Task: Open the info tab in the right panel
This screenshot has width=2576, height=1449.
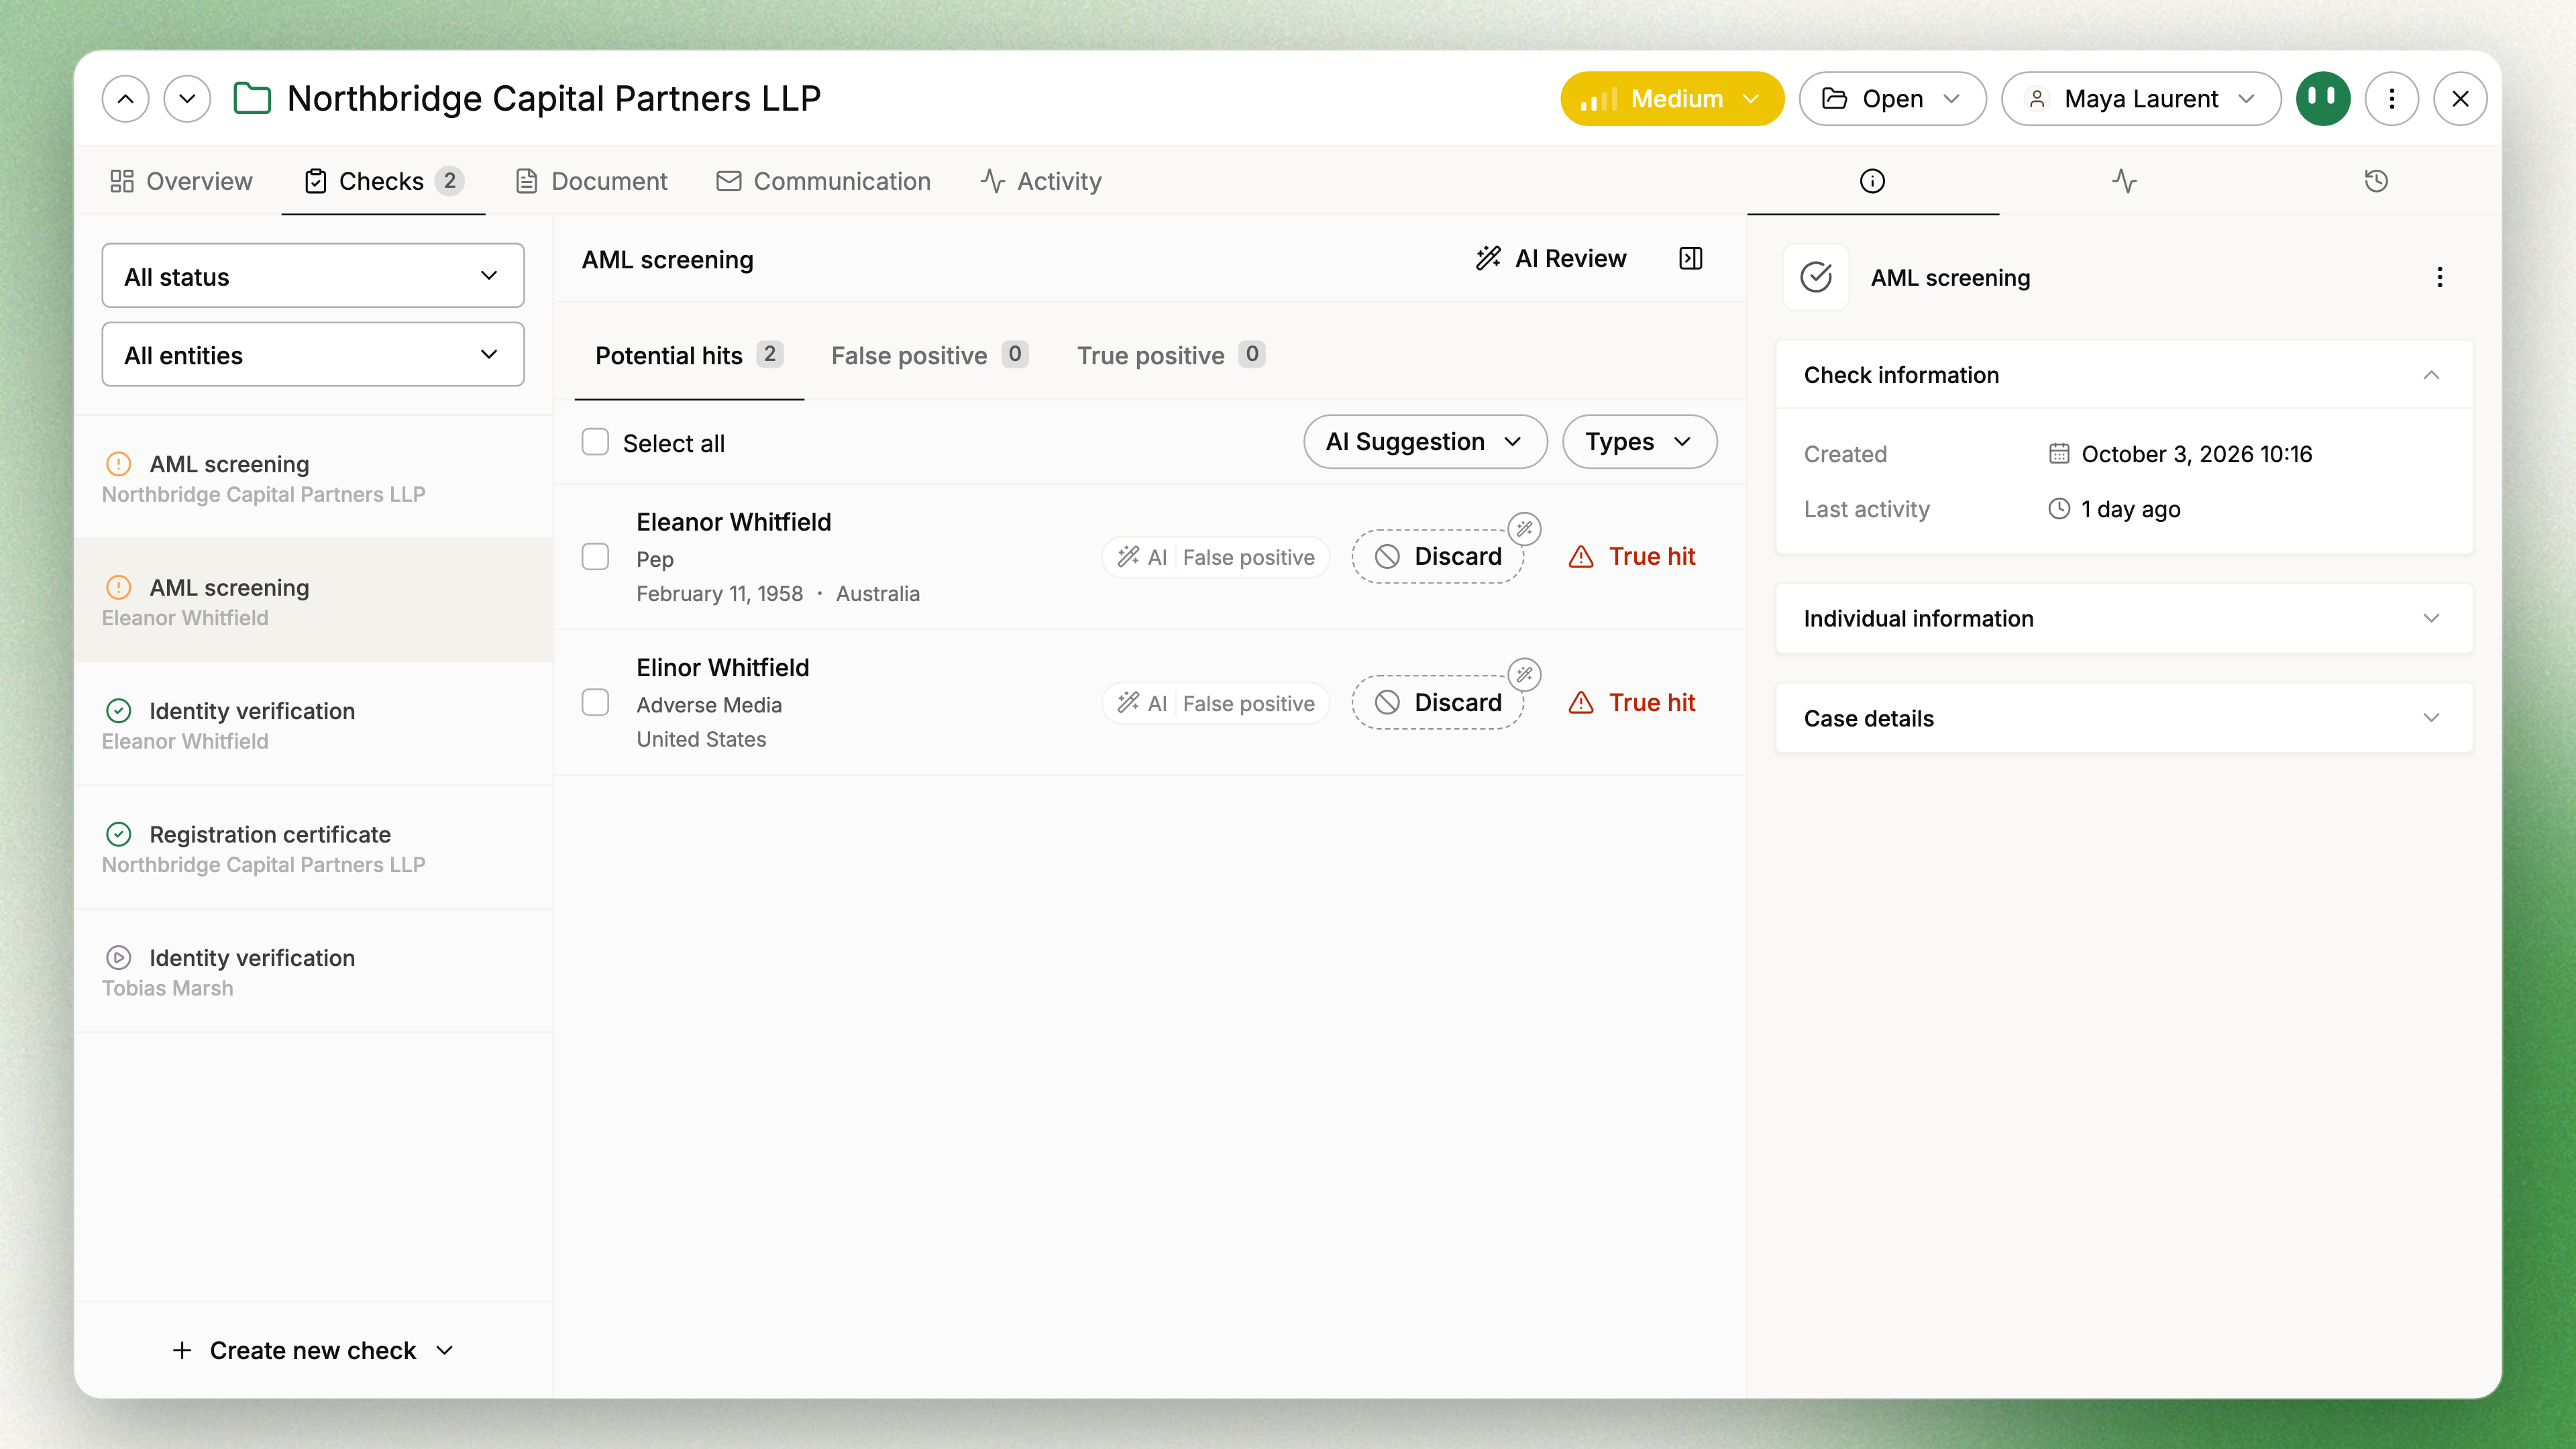Action: click(1872, 181)
